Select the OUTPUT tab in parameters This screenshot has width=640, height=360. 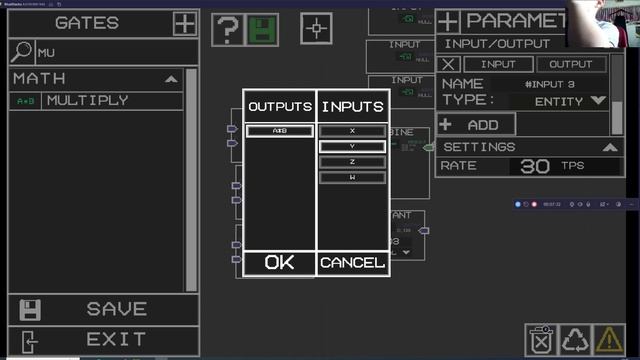pyautogui.click(x=571, y=64)
